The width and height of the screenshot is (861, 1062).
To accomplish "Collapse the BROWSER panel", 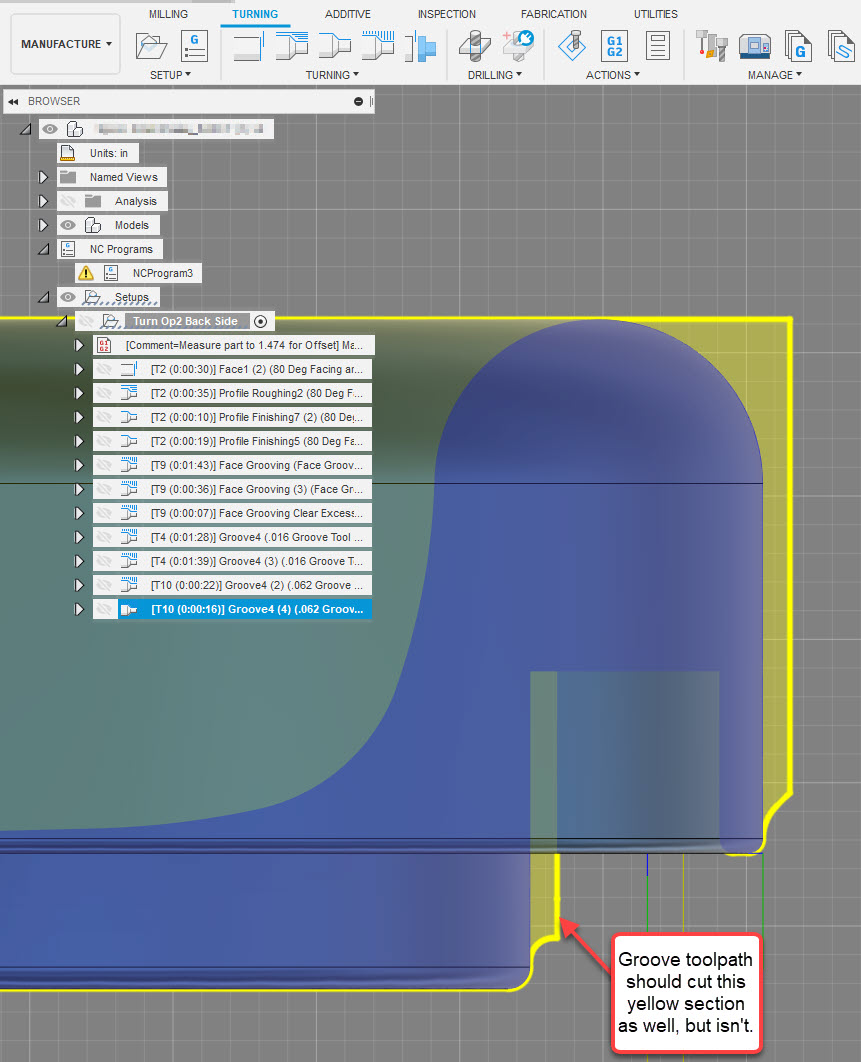I will click(x=12, y=101).
